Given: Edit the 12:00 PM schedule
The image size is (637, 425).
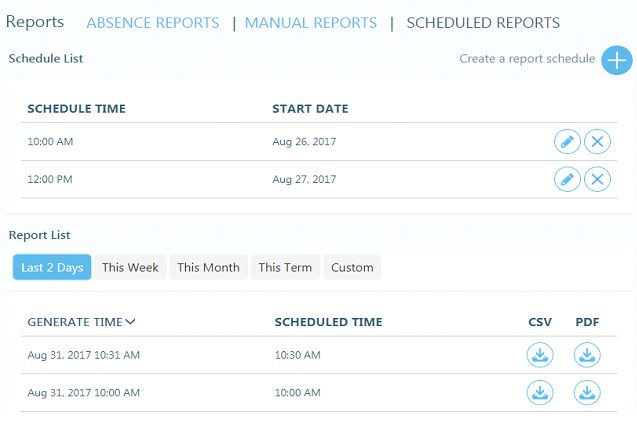Looking at the screenshot, I should click(x=567, y=179).
